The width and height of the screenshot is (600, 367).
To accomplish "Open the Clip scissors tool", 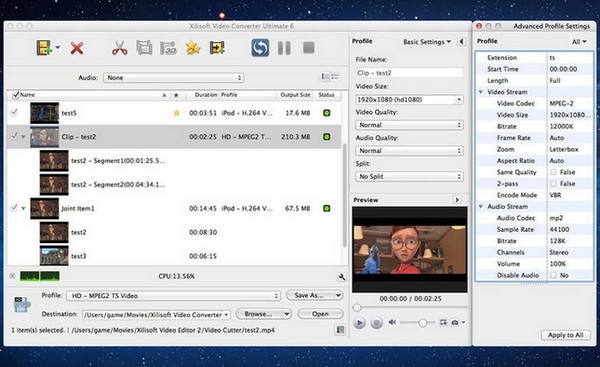I will click(x=119, y=48).
